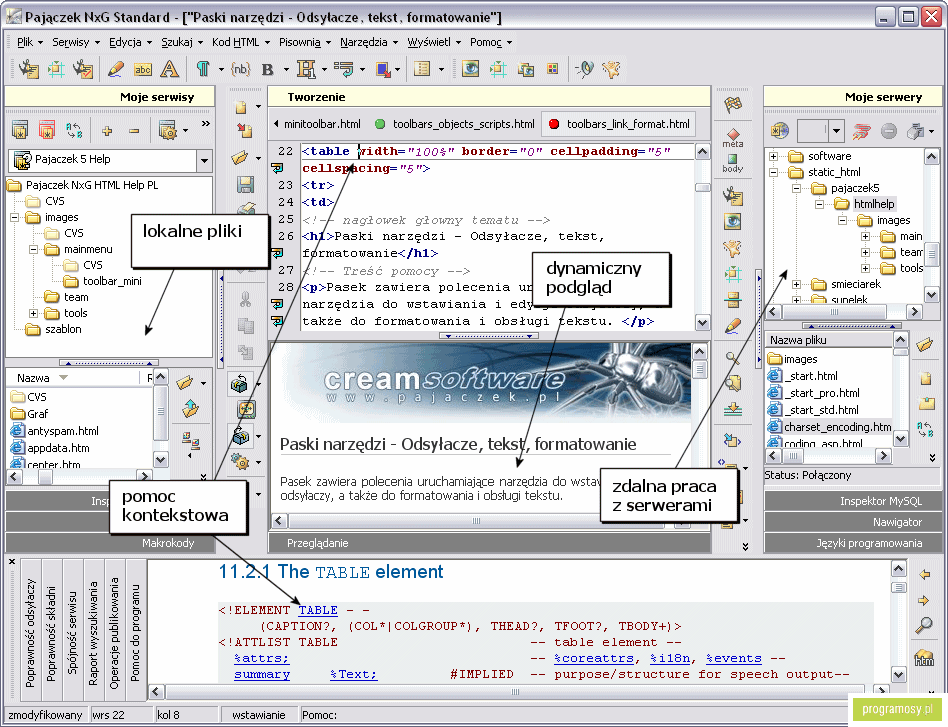Toggle bold formatting with the B icon
This screenshot has width=948, height=727.
pyautogui.click(x=268, y=70)
